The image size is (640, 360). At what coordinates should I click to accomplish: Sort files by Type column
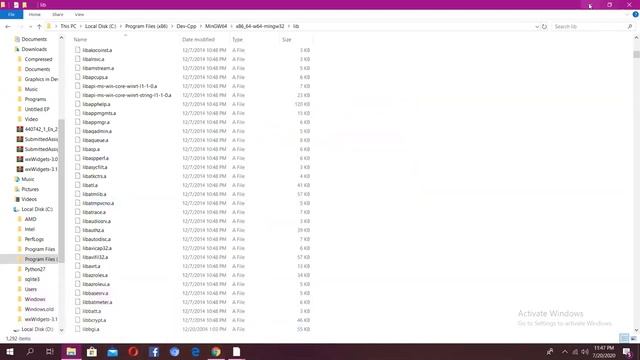[237, 40]
